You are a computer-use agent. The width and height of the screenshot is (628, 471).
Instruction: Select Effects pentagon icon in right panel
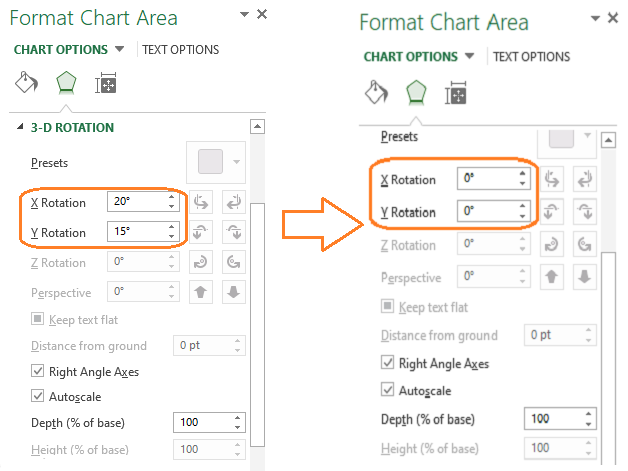click(415, 93)
